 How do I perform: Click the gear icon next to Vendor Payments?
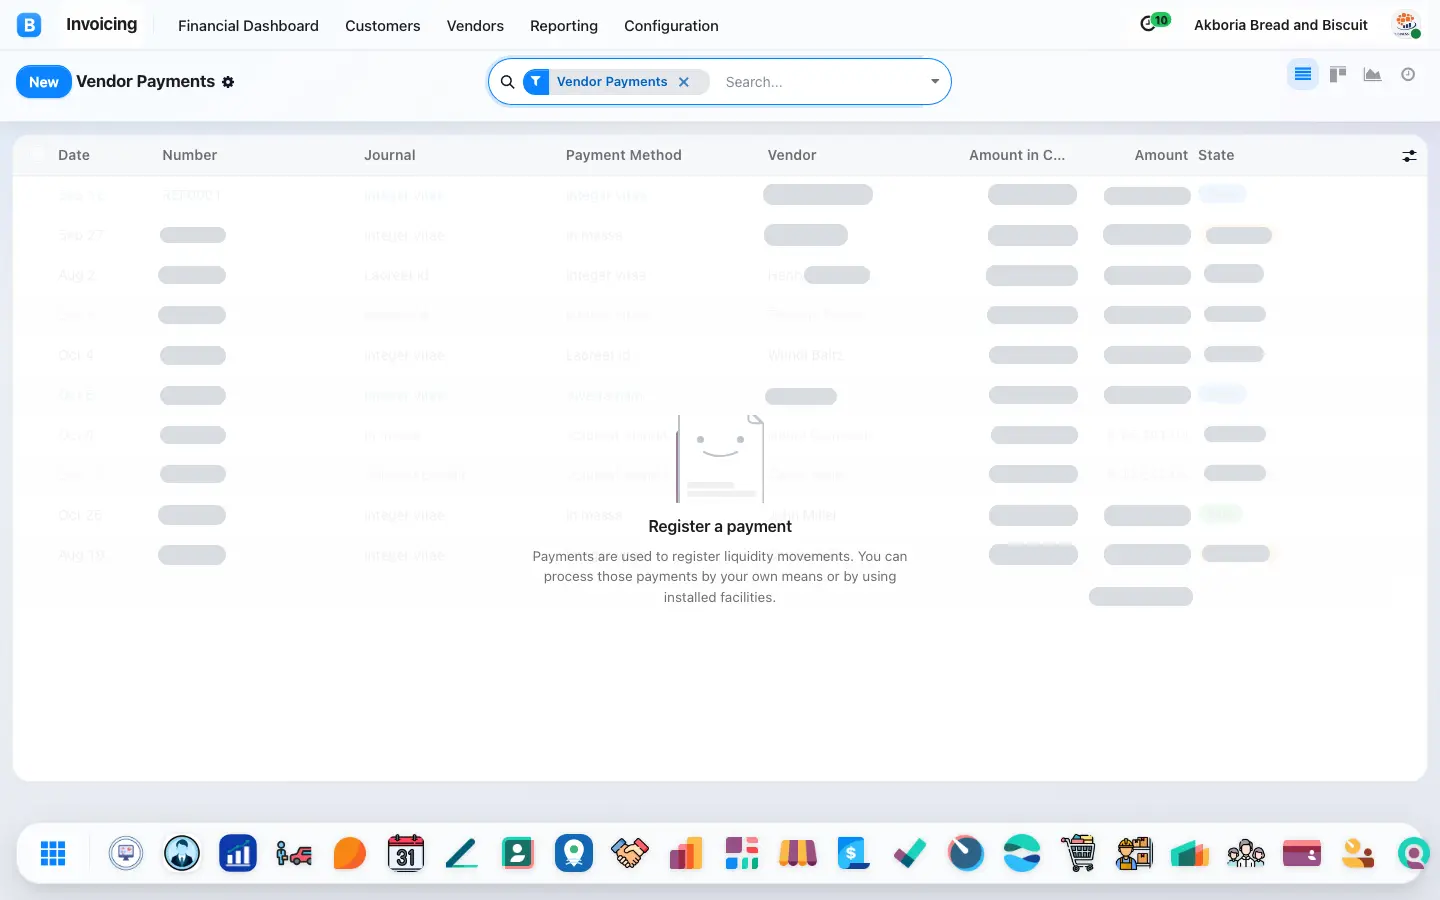coord(228,82)
